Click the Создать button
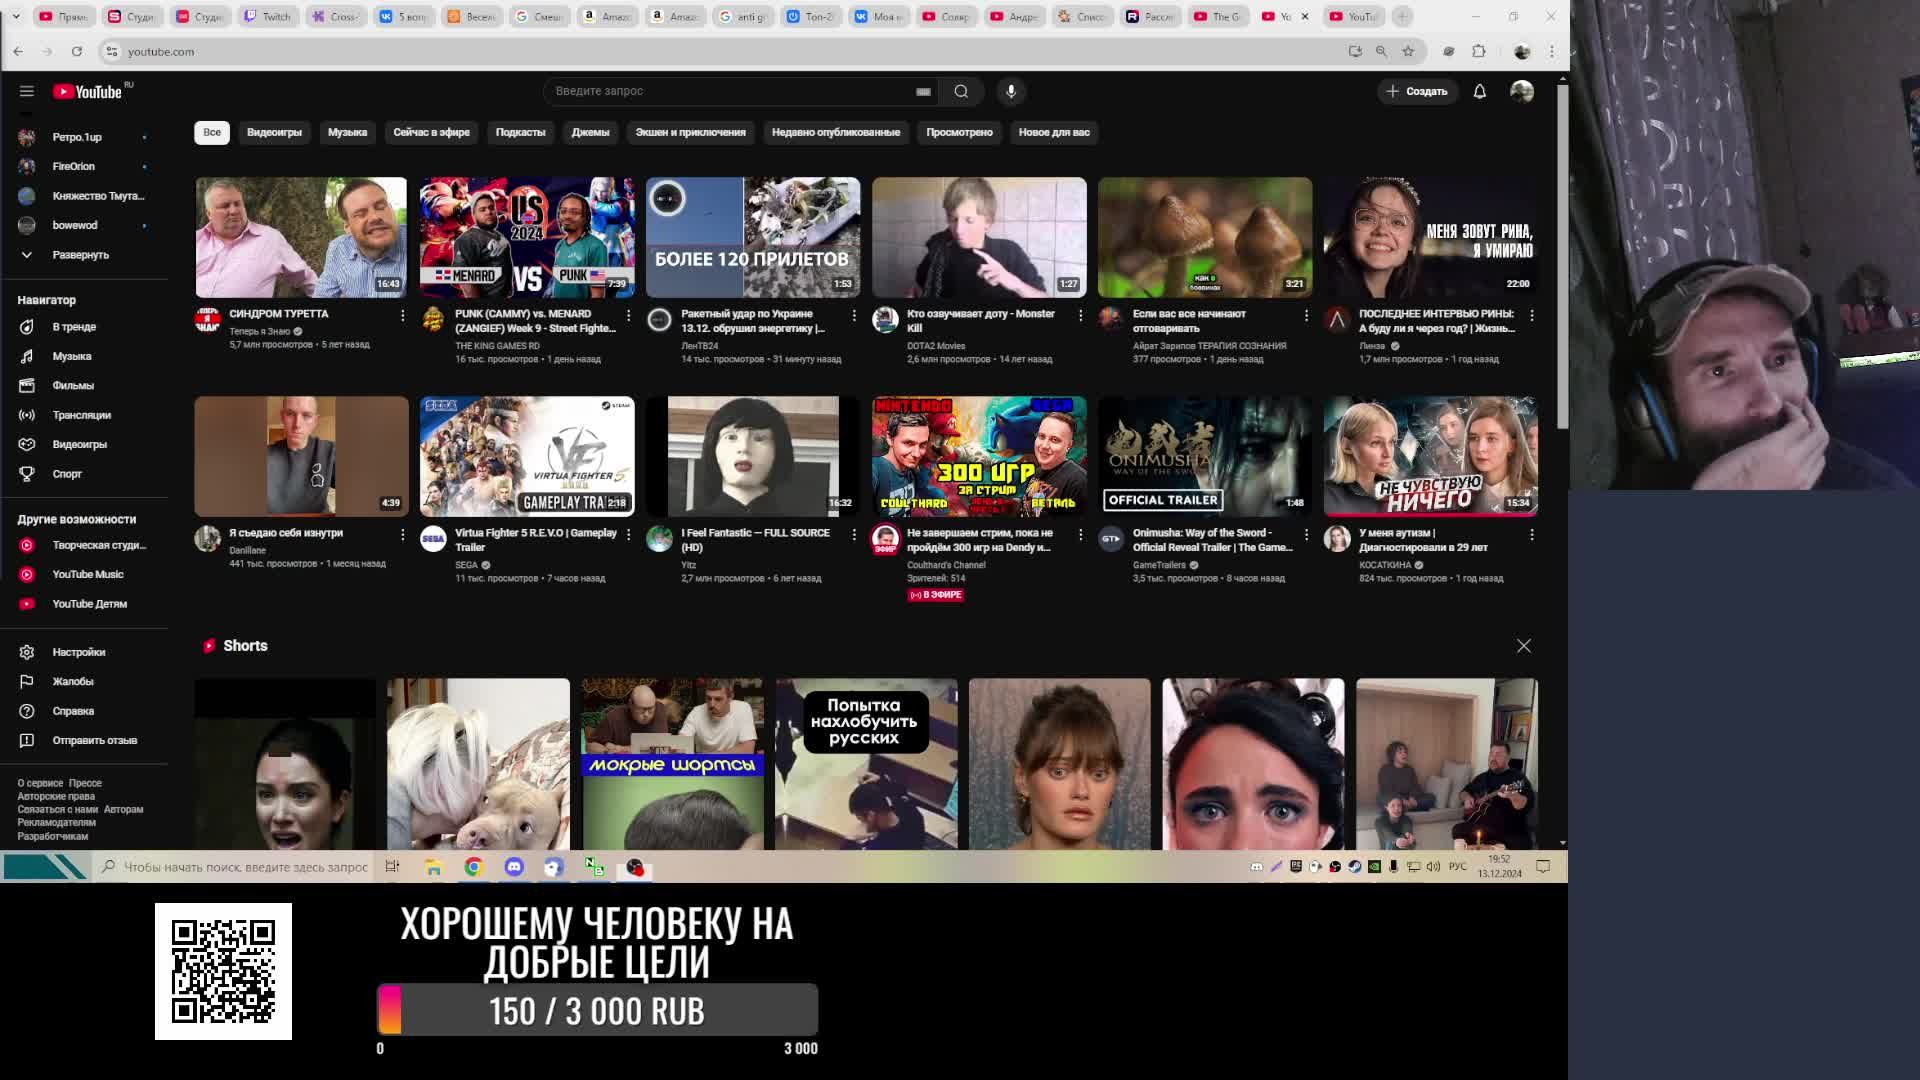Viewport: 1920px width, 1080px height. [1417, 91]
